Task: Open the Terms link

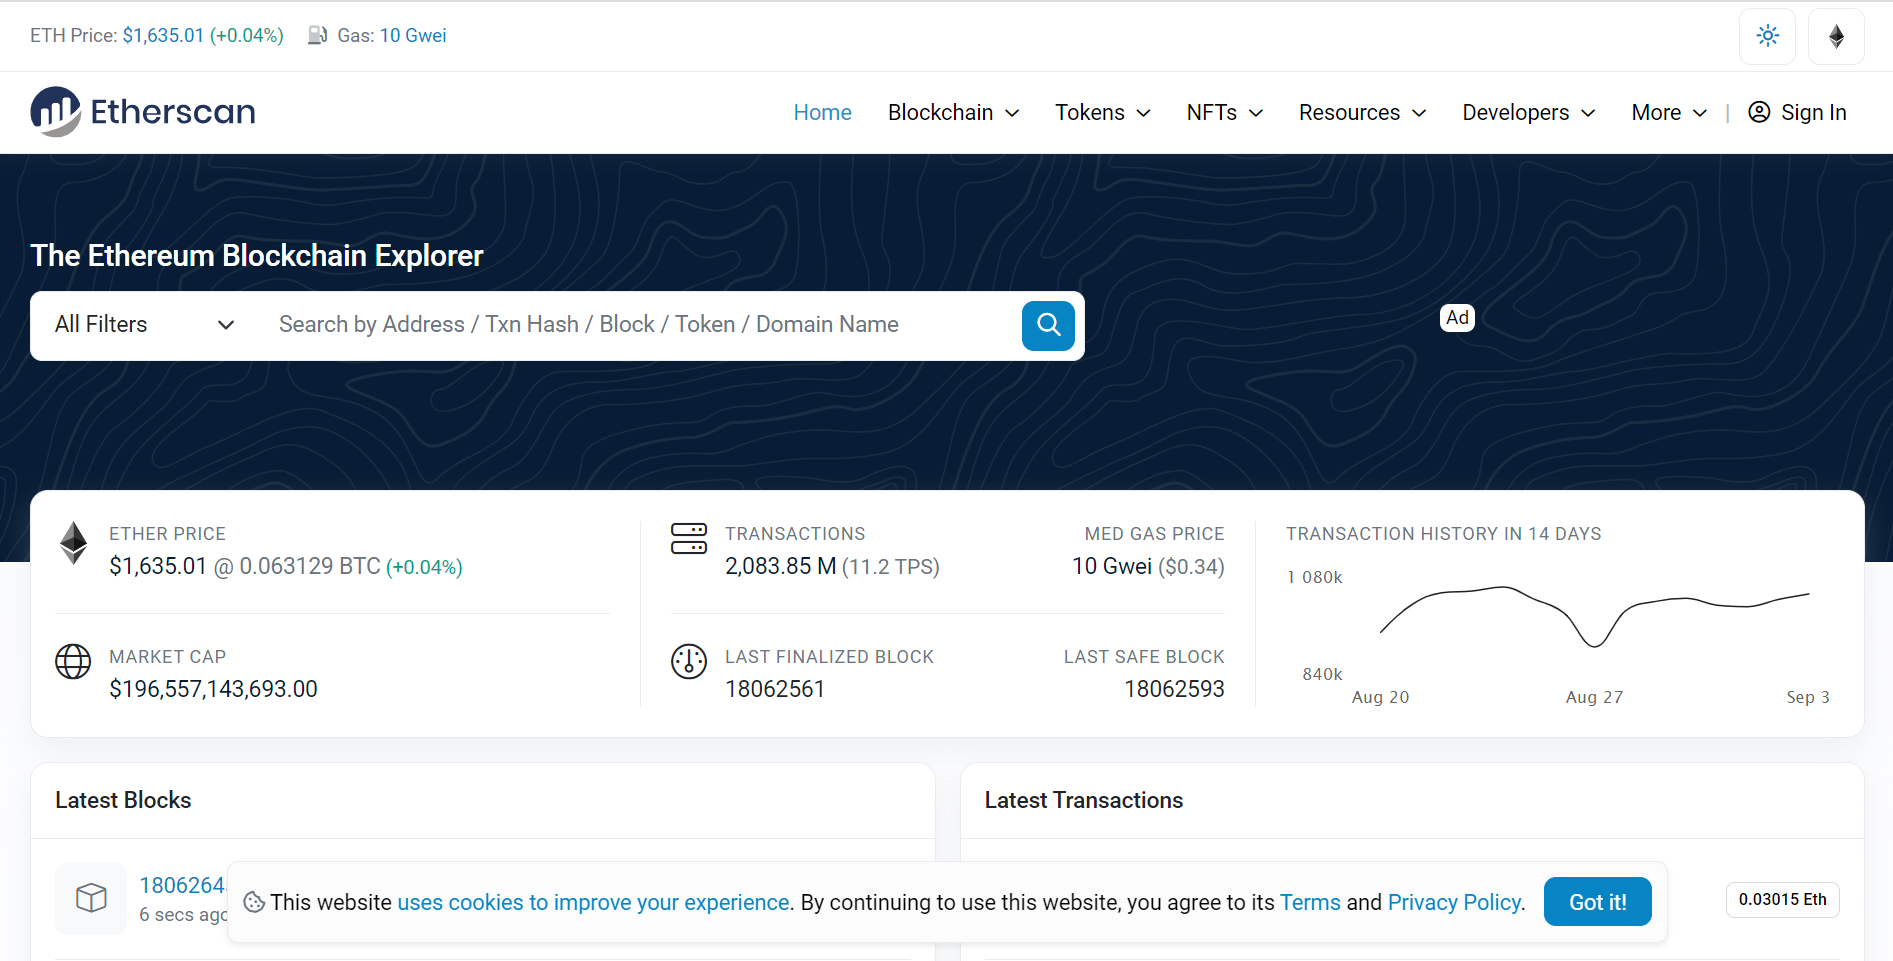Action: click(1310, 902)
